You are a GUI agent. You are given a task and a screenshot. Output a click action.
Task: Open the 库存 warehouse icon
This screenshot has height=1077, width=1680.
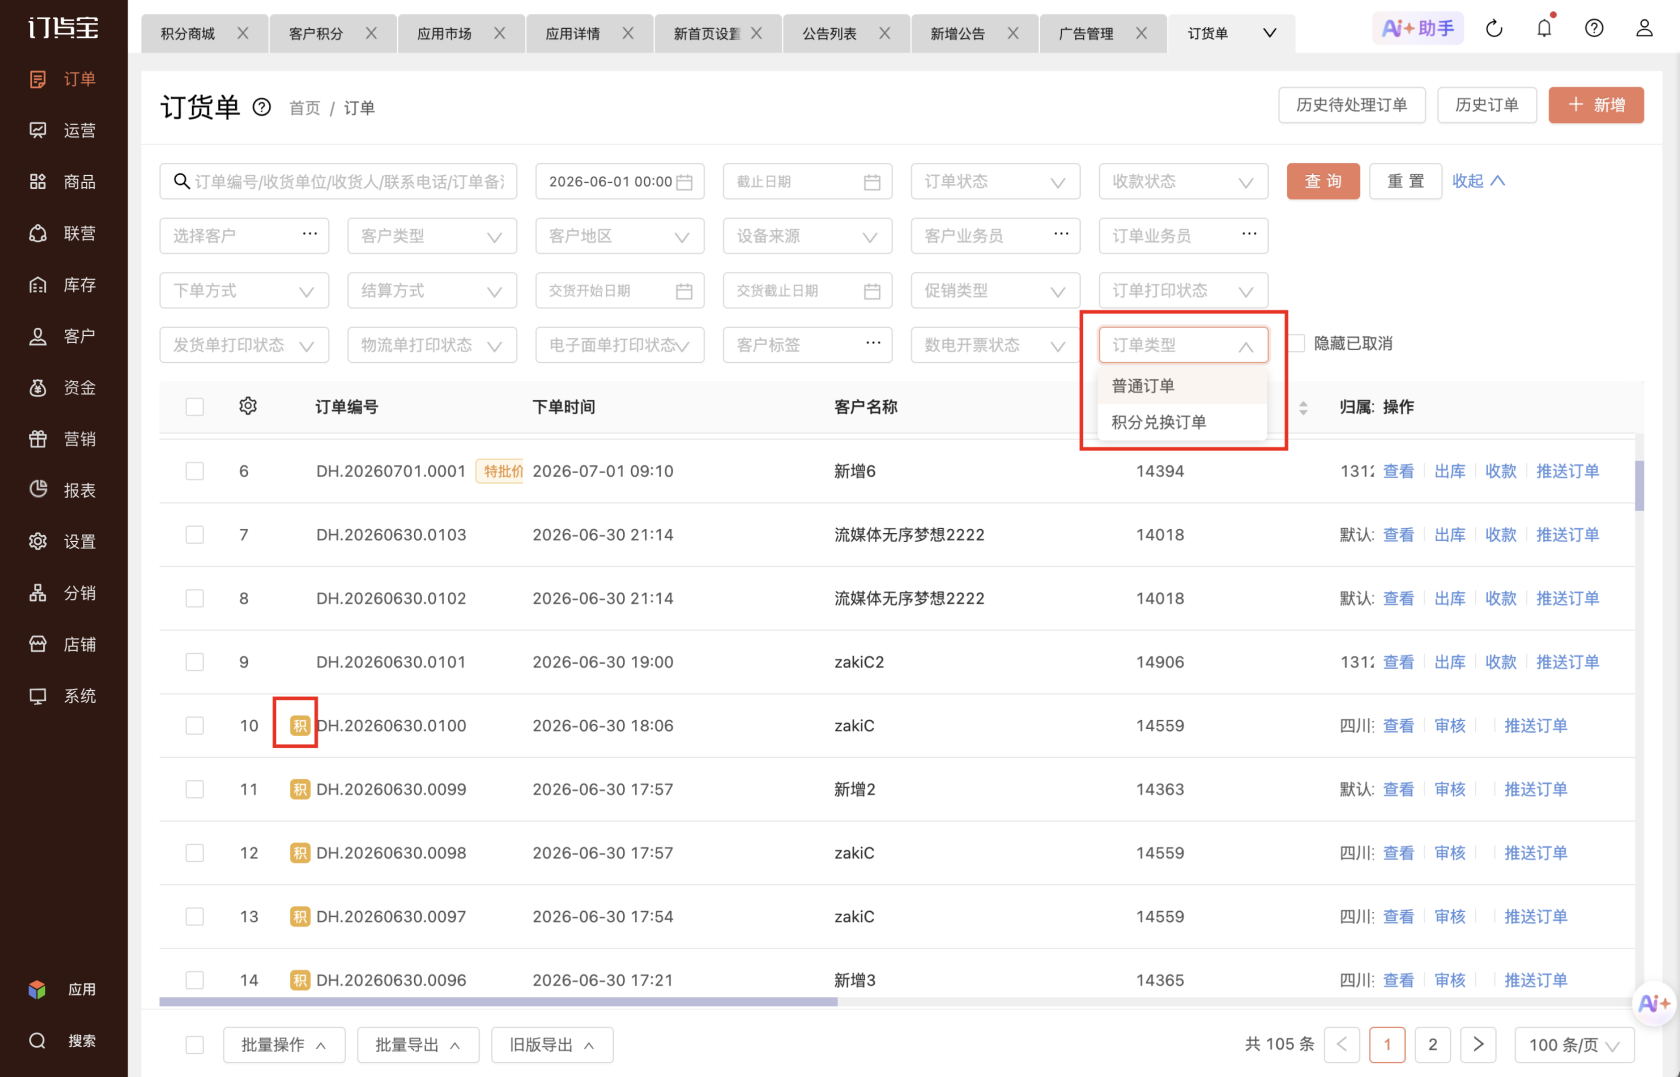point(38,285)
